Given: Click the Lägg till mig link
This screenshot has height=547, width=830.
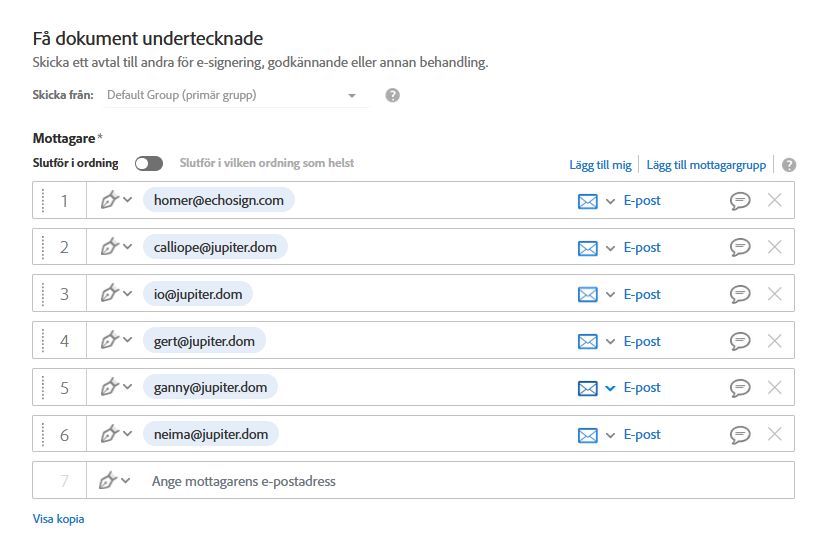Looking at the screenshot, I should (x=600, y=165).
